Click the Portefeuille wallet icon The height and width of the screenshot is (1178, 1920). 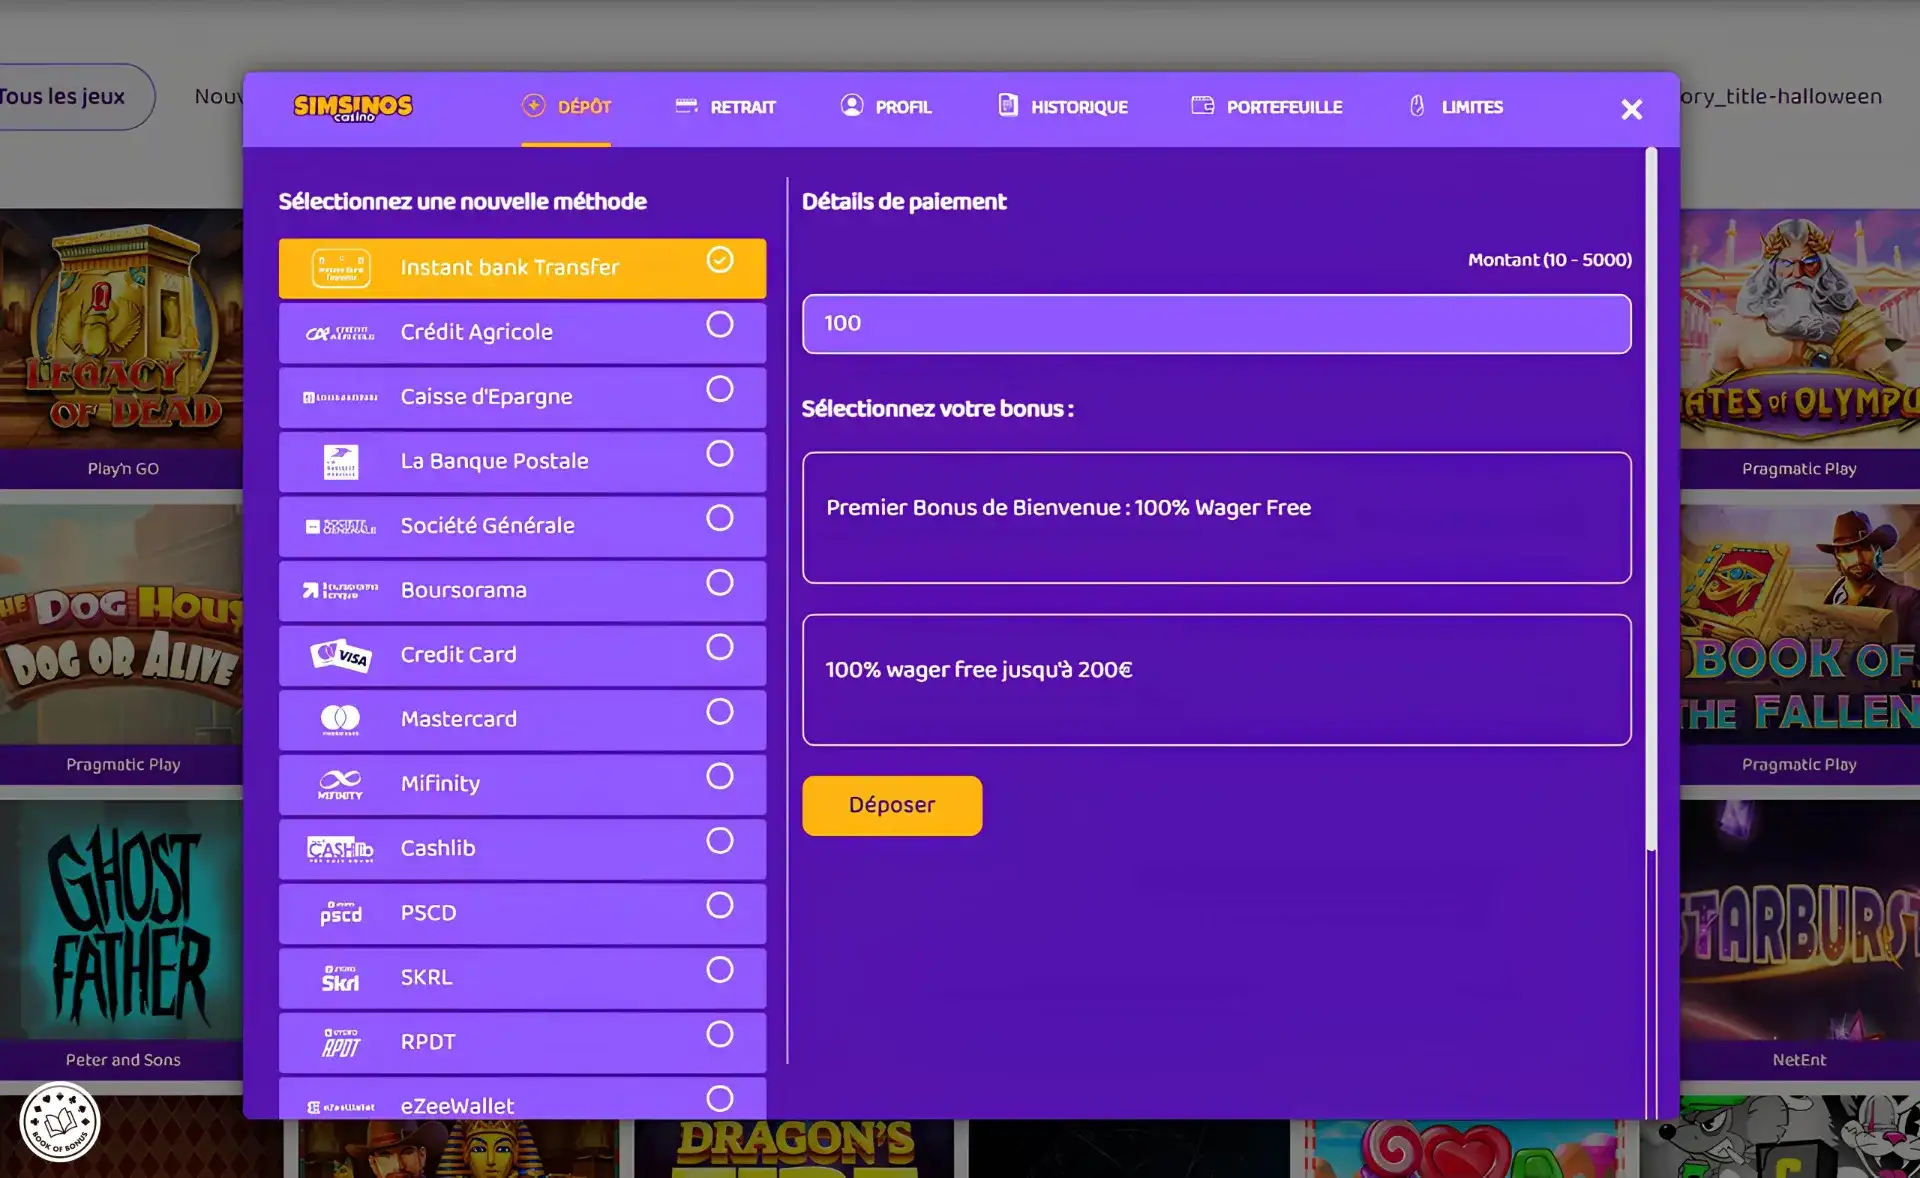pyautogui.click(x=1202, y=106)
